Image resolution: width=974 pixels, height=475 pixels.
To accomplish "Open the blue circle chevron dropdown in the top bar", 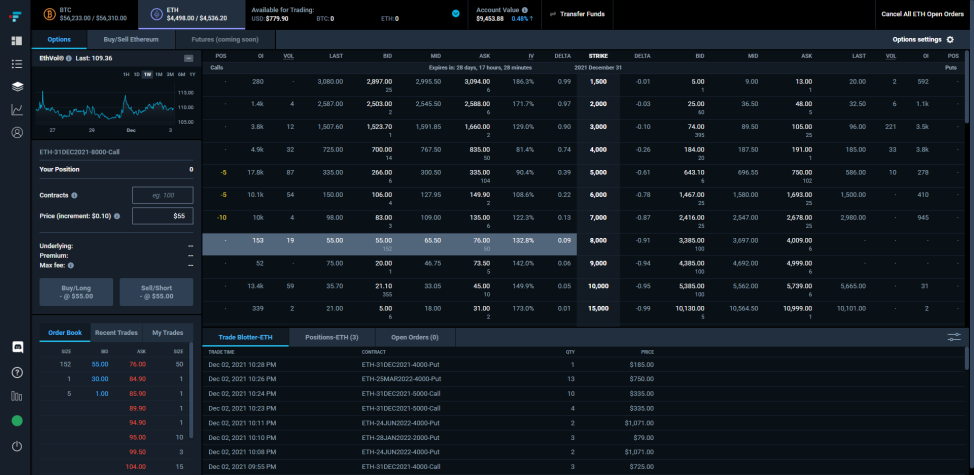I will click(x=456, y=14).
